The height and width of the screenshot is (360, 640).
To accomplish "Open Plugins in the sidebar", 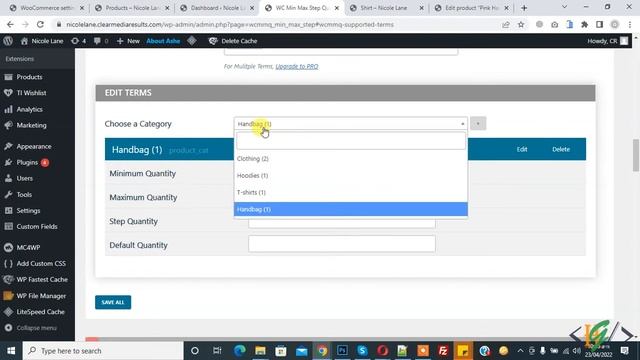I will coord(27,162).
